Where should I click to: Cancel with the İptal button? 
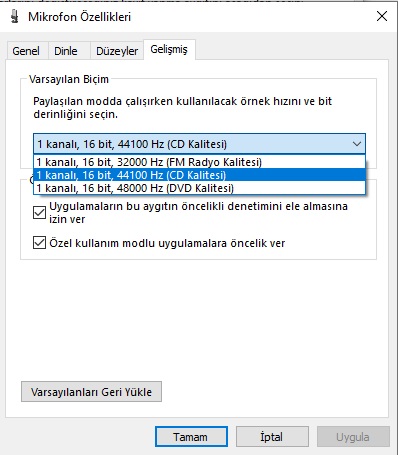(272, 437)
